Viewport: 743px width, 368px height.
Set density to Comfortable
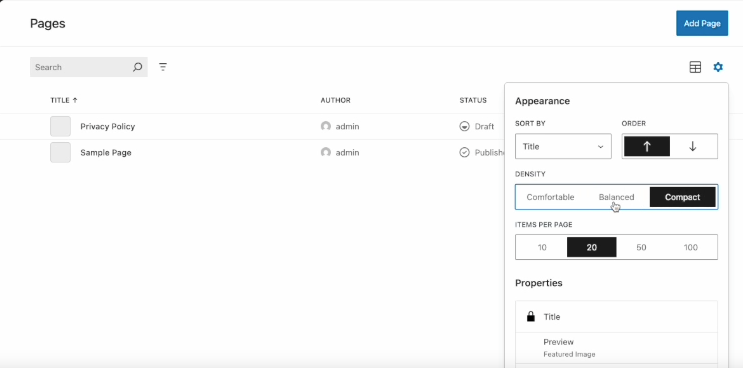point(550,197)
